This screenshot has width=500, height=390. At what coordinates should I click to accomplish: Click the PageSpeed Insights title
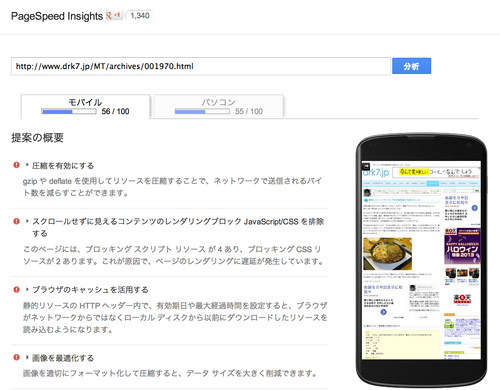57,16
